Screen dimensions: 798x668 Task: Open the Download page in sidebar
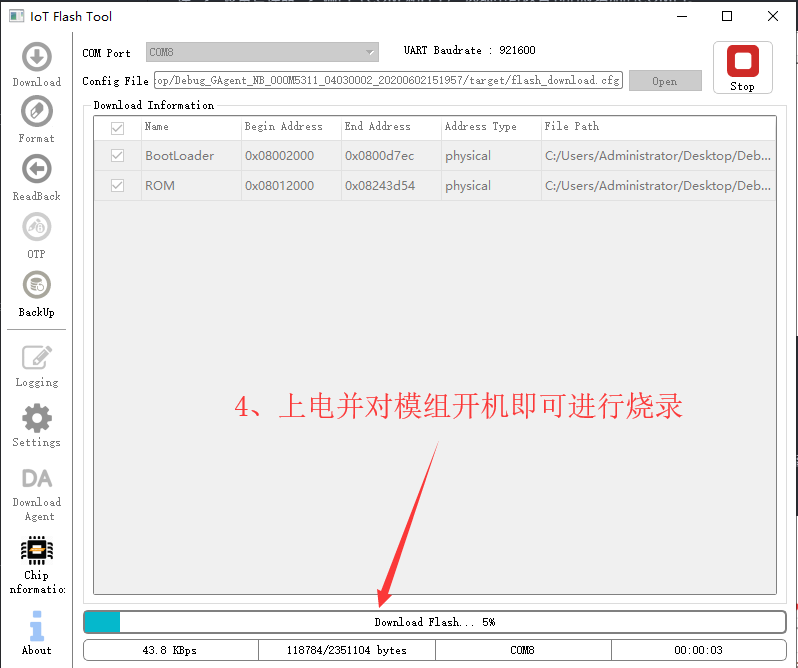[x=37, y=64]
